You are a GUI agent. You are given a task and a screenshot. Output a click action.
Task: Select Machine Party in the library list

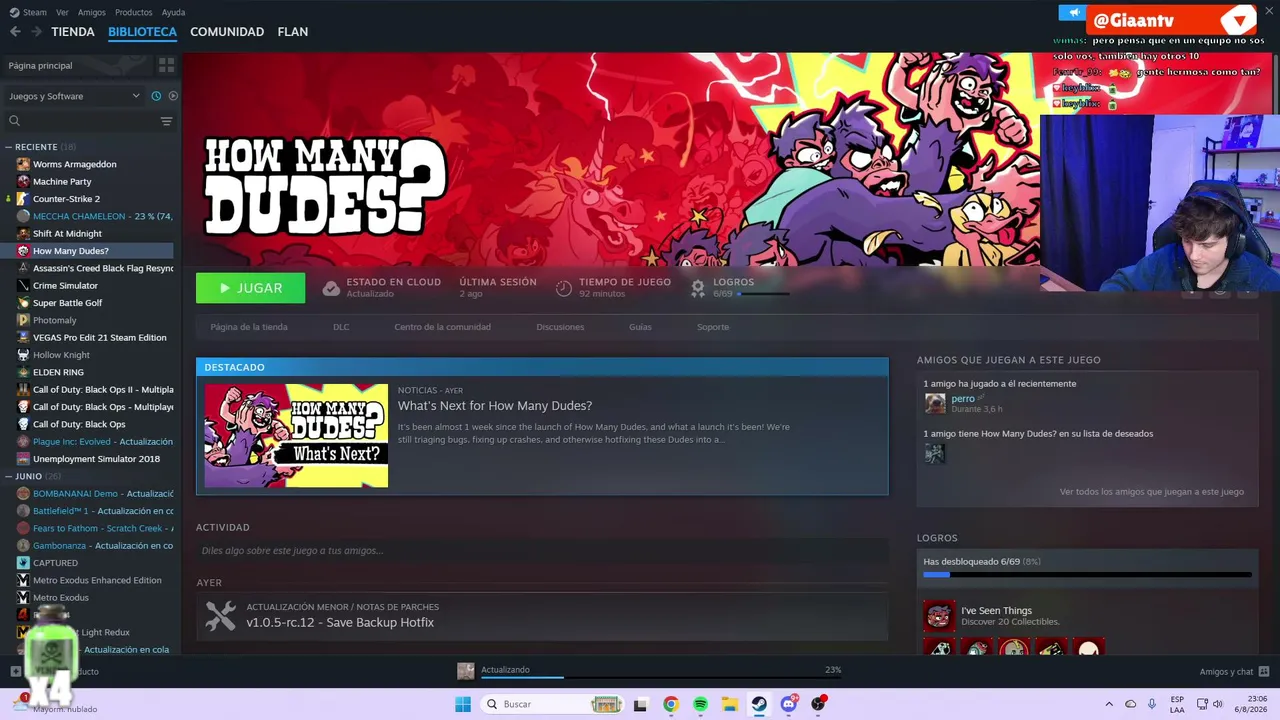coord(62,182)
